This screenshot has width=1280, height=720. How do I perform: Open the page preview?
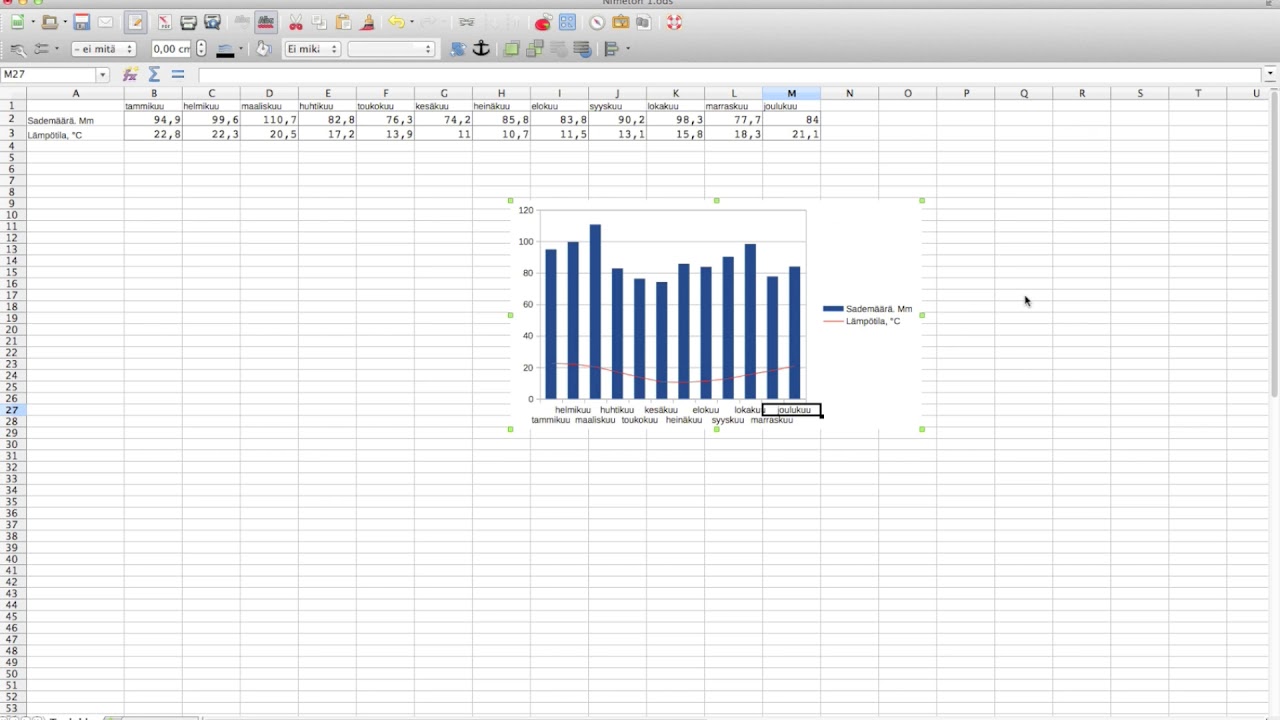click(212, 22)
